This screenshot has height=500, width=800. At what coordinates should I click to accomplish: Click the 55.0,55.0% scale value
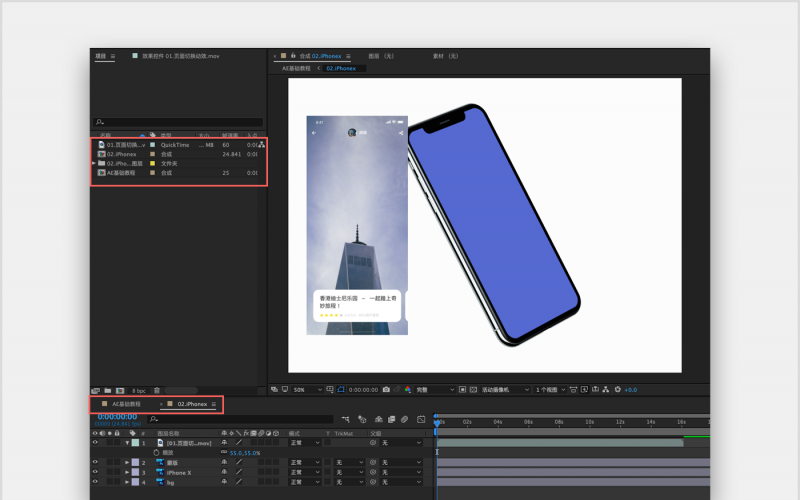tap(245, 453)
